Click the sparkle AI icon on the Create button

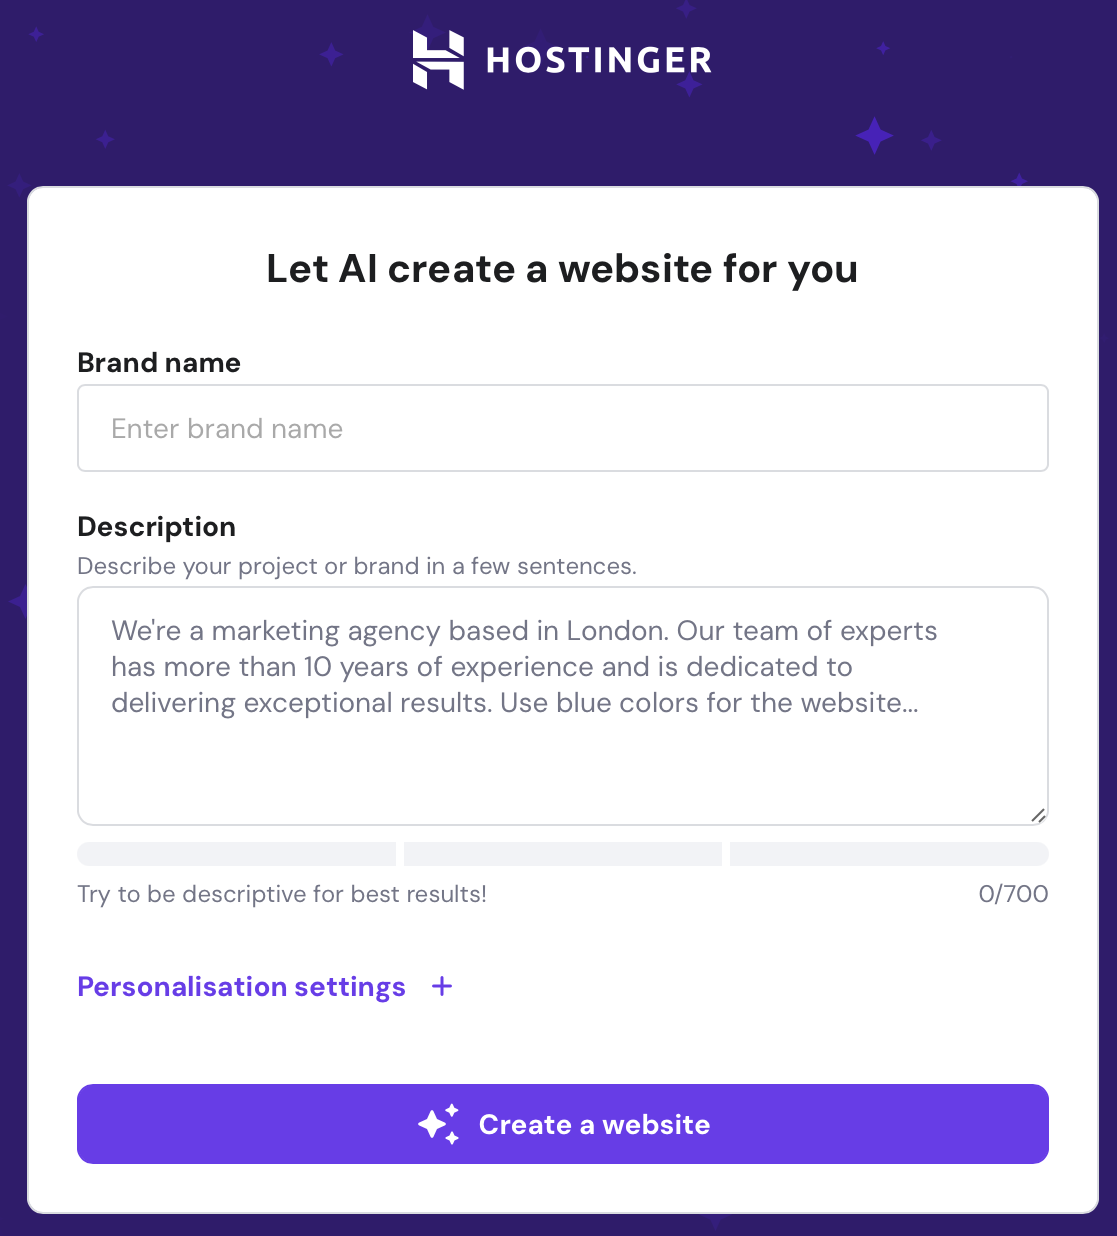pos(440,1124)
